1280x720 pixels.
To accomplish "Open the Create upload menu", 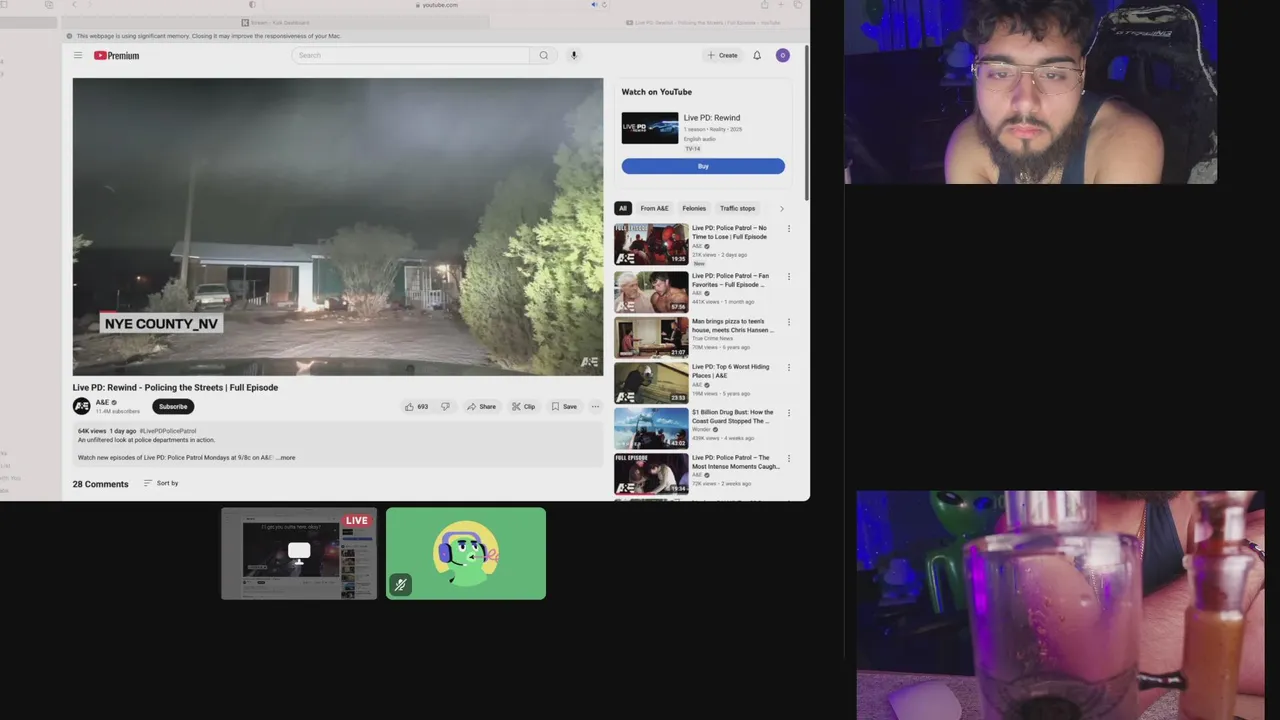I will 723,55.
